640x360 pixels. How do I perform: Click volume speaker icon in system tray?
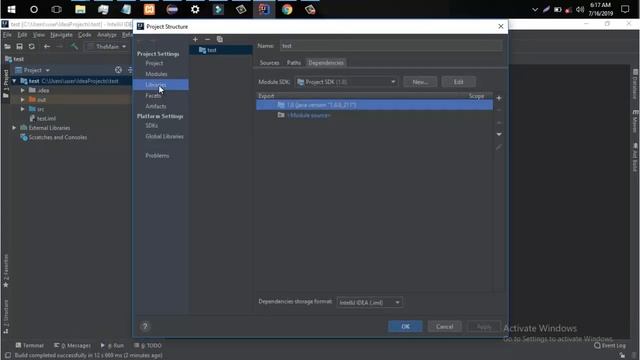pyautogui.click(x=580, y=9)
